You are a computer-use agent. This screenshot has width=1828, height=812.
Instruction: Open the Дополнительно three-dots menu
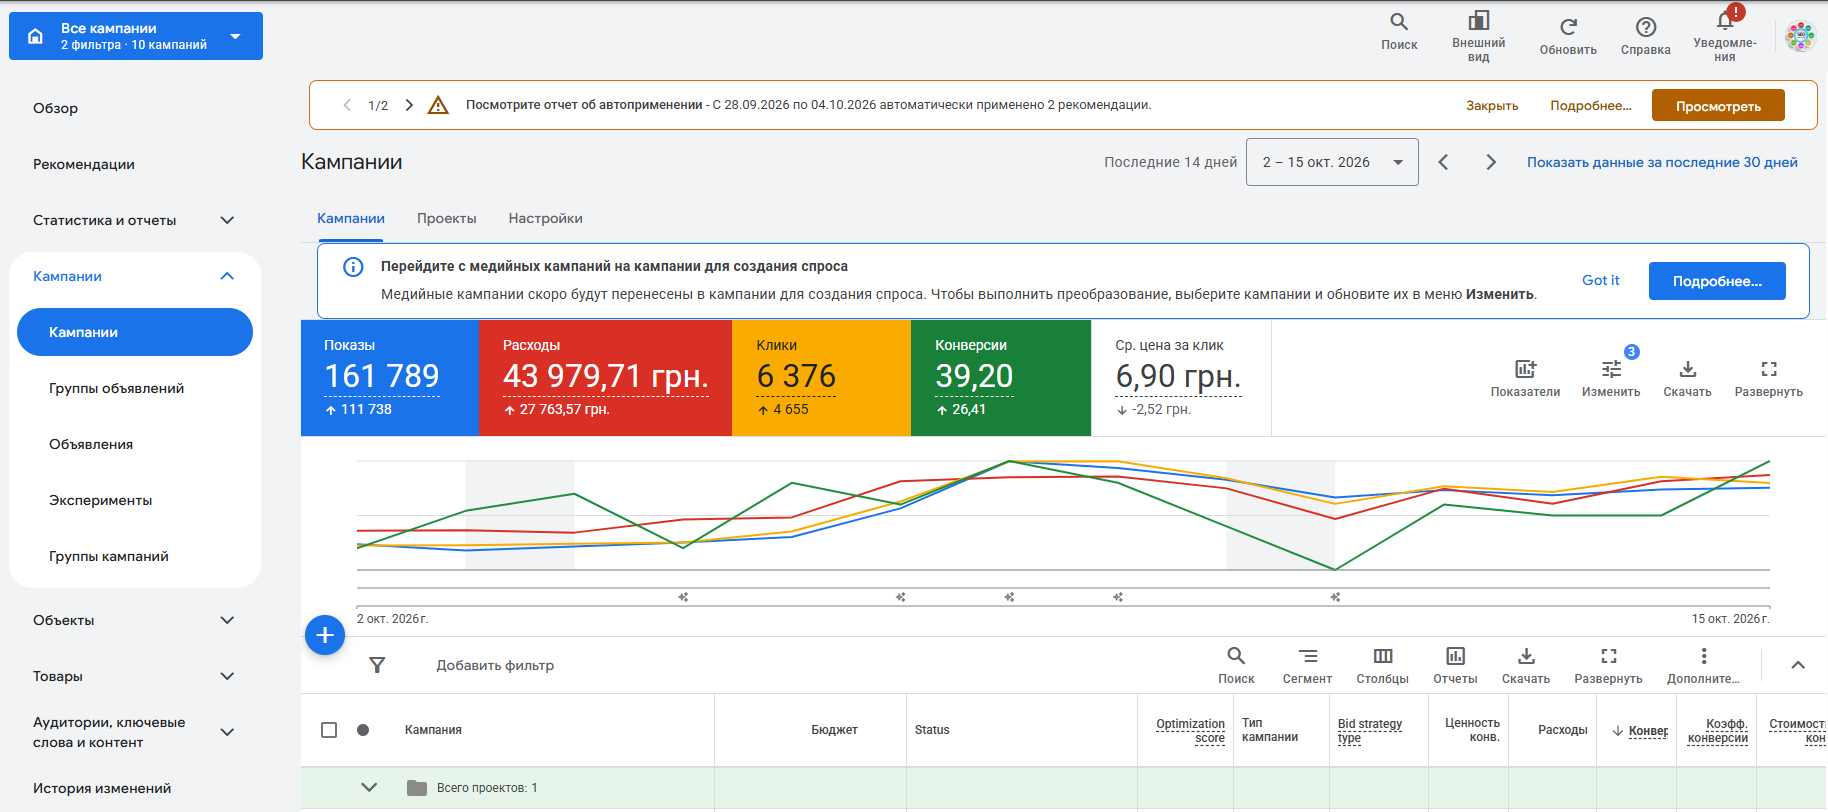click(x=1704, y=656)
